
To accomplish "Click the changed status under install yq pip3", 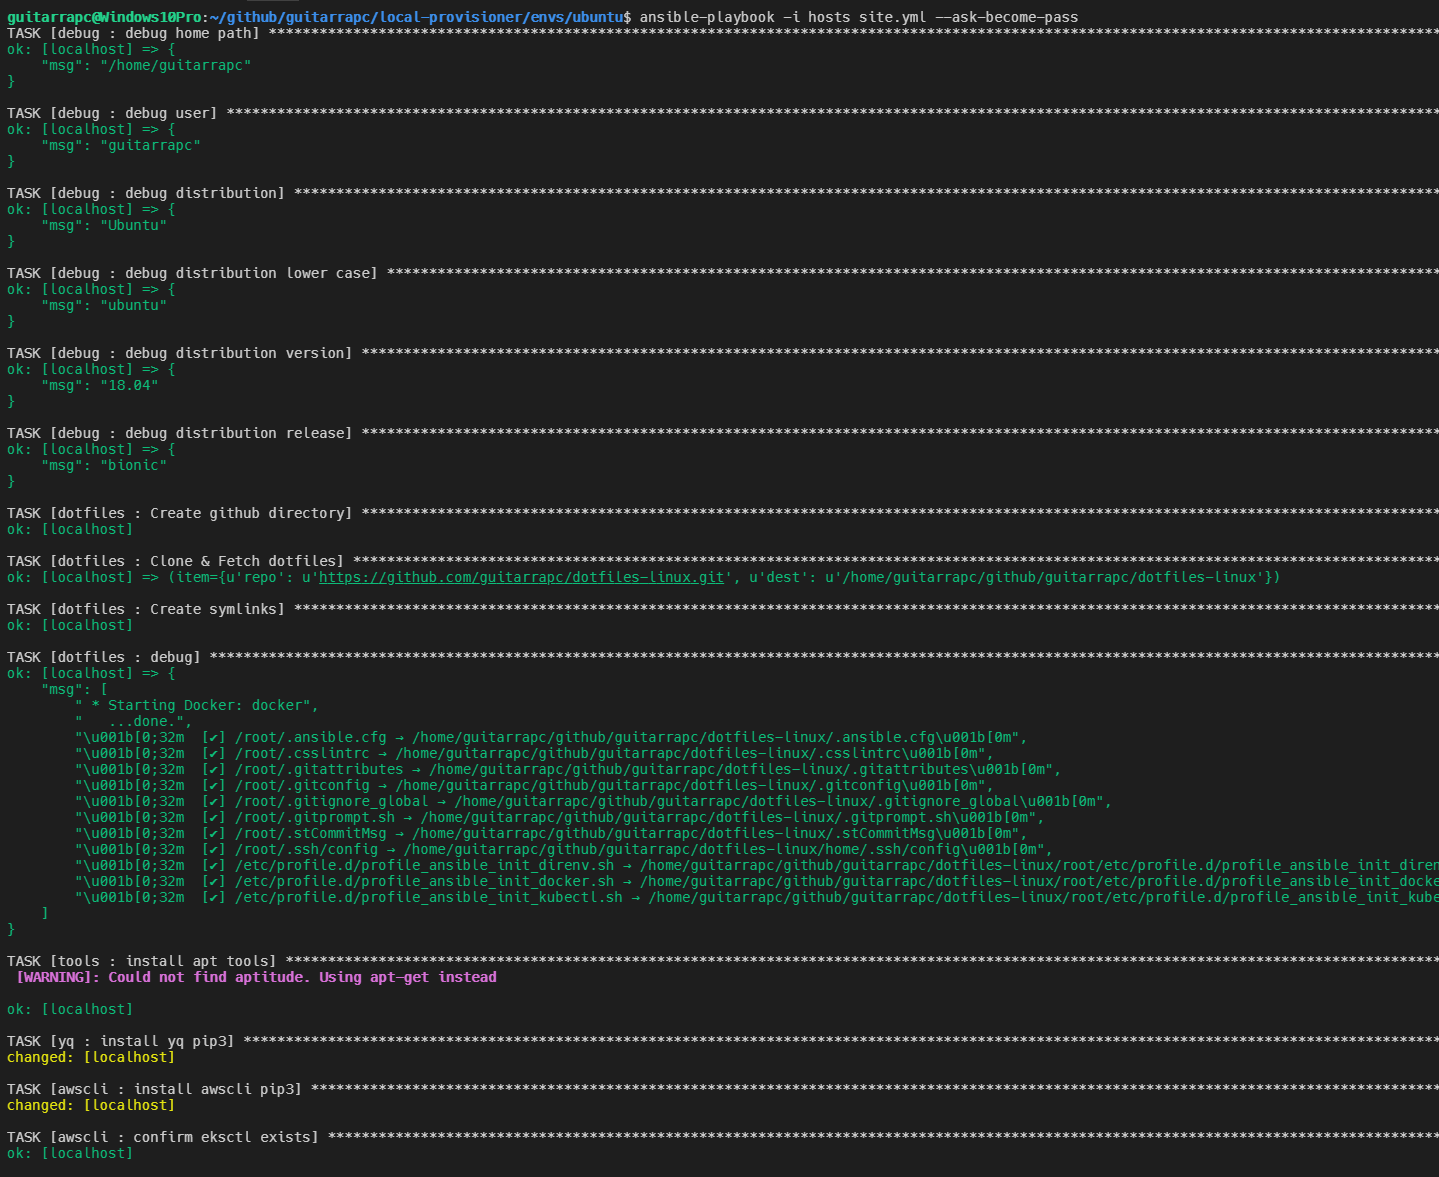I will pos(90,1057).
